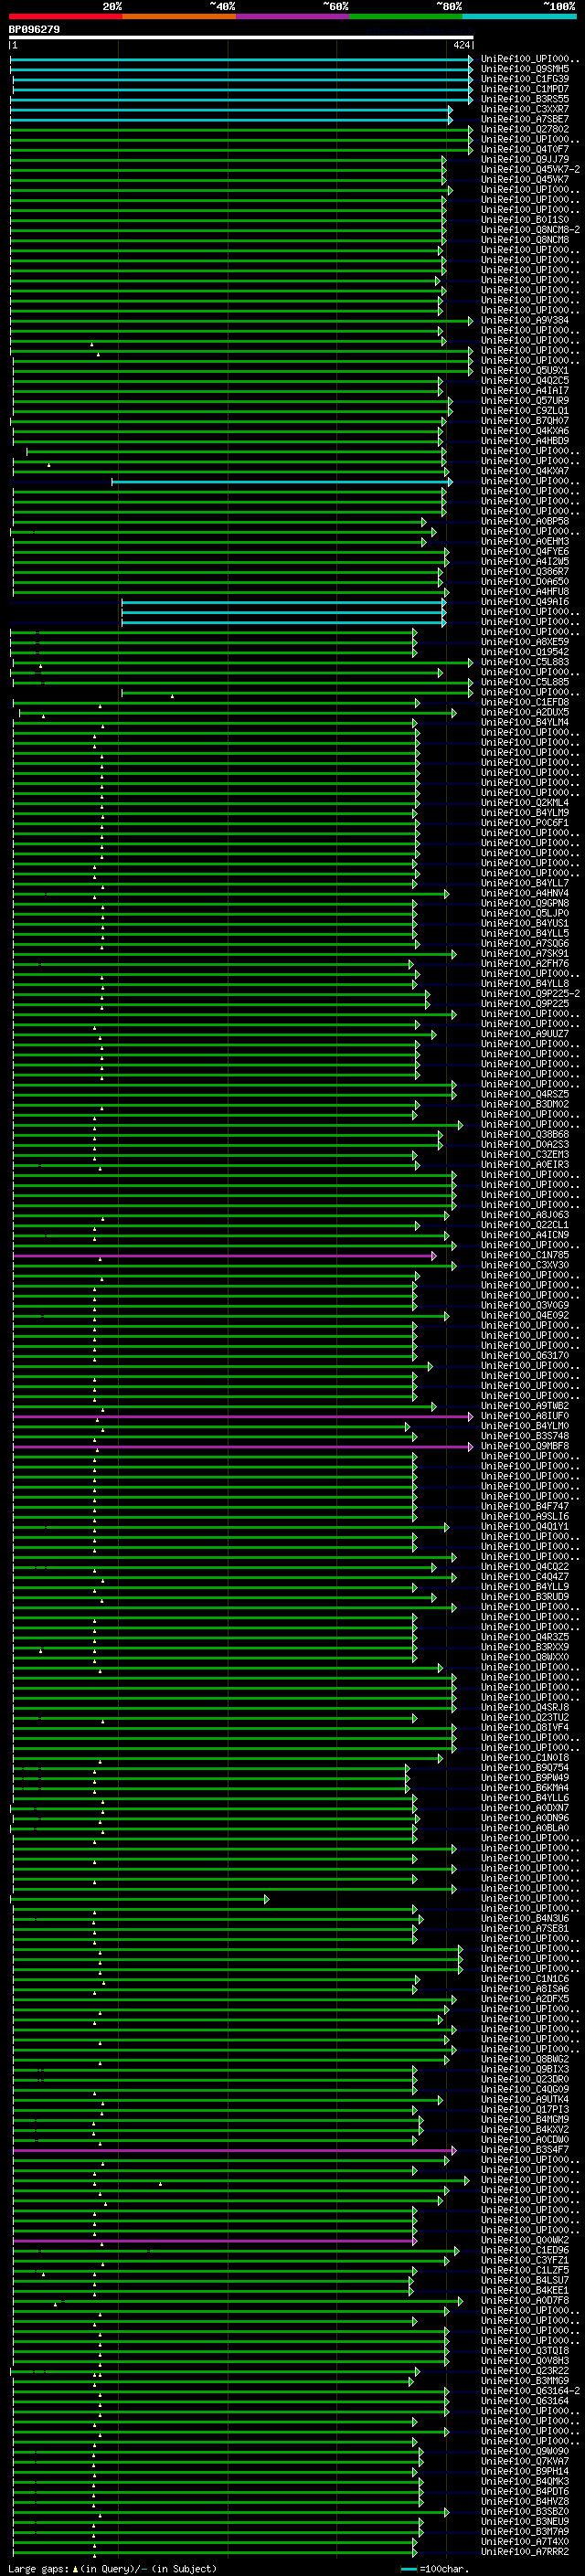Click the purple ~60% identity legend segment
Viewport: 585px width, 2576px height.
[x=293, y=16]
